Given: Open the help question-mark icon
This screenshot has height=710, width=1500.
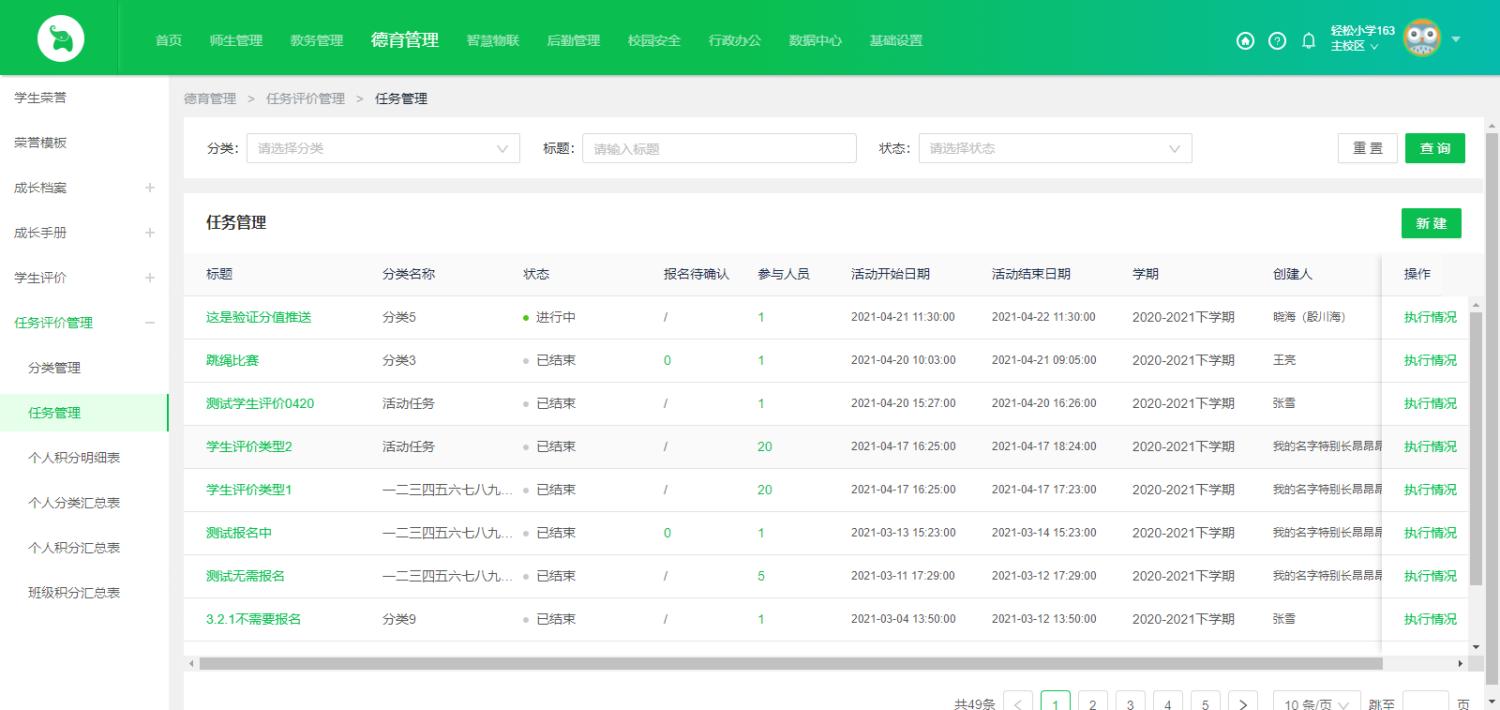Looking at the screenshot, I should [1277, 41].
